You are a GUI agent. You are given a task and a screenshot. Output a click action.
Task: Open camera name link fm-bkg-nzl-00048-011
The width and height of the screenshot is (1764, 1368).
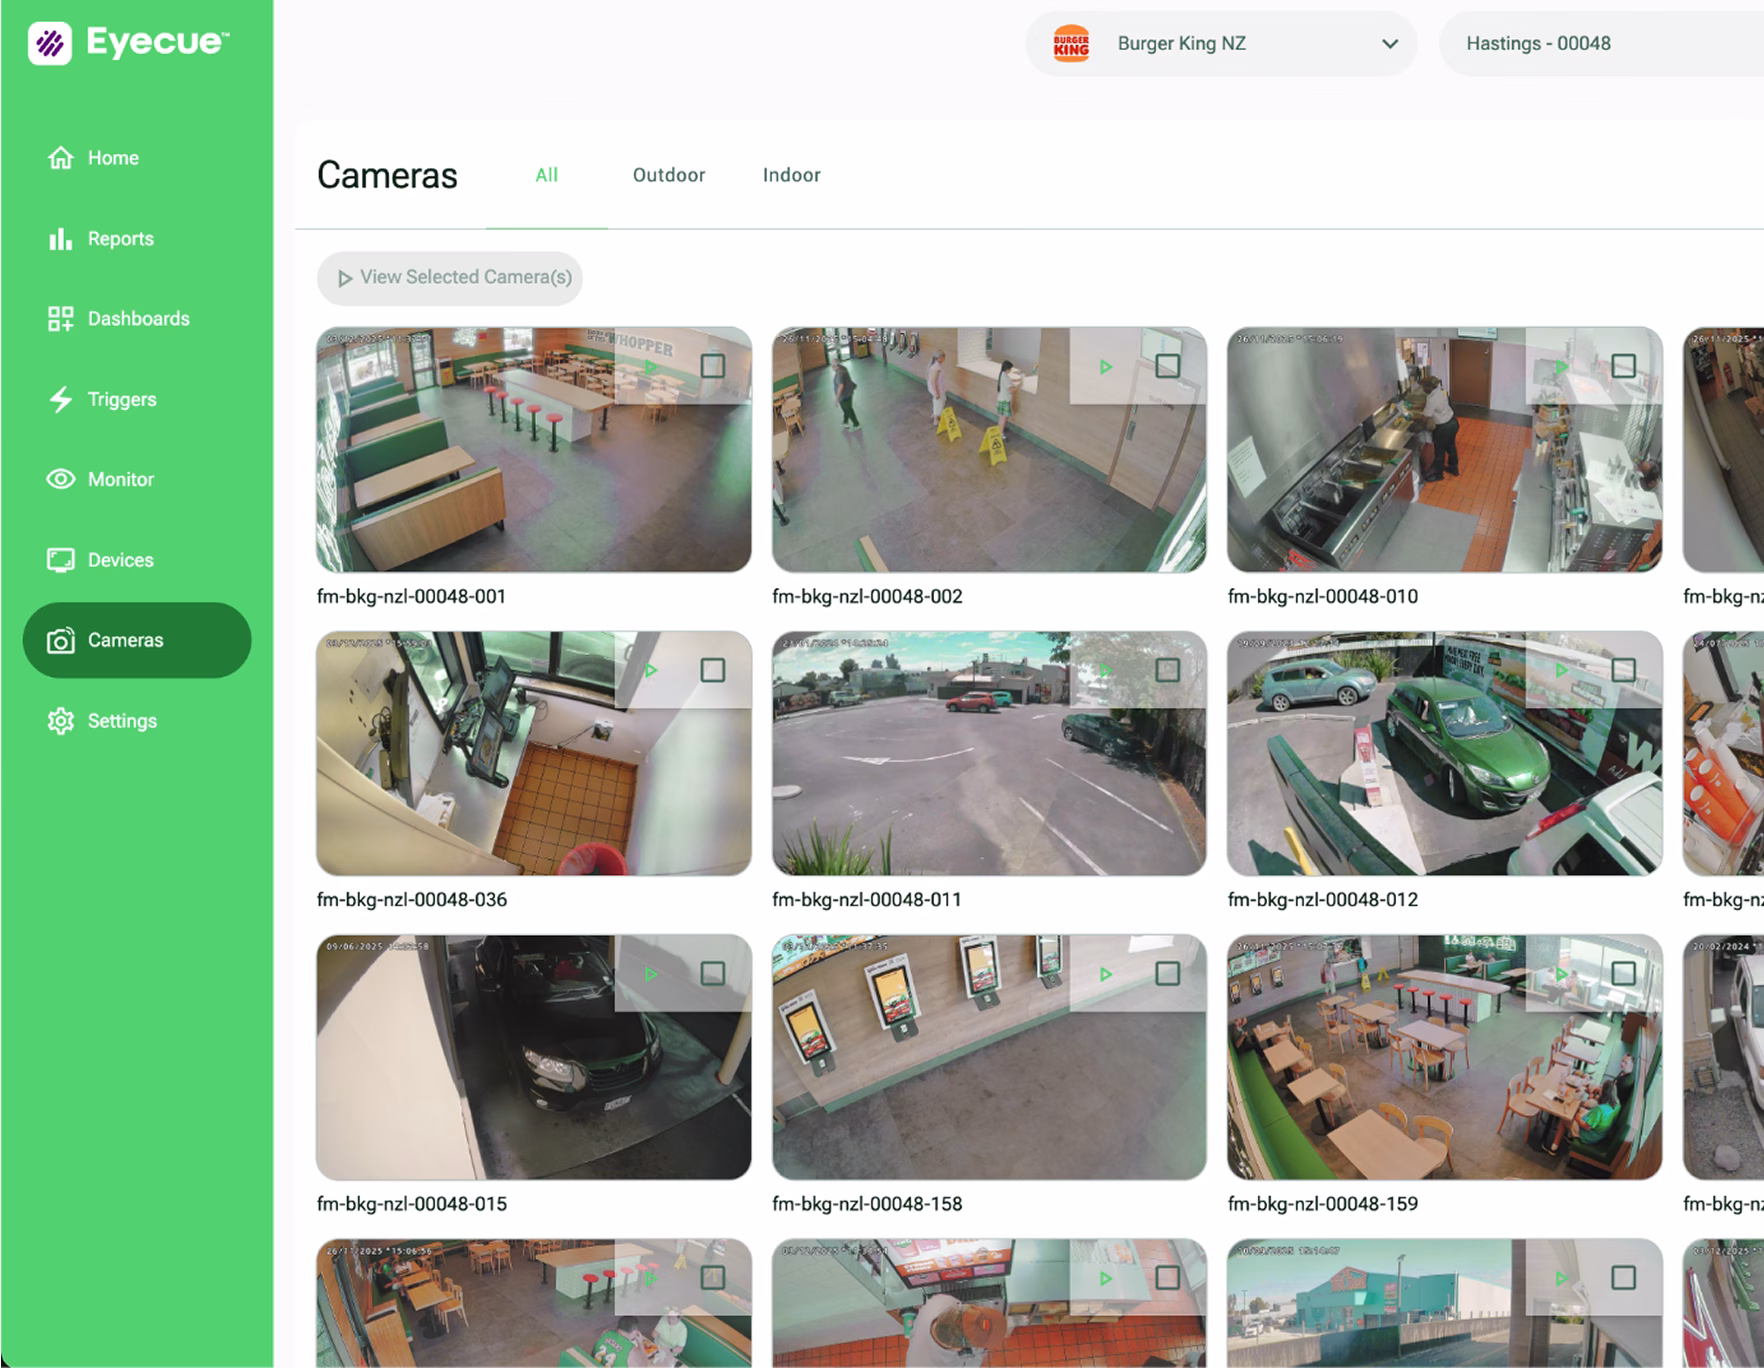[x=866, y=900]
